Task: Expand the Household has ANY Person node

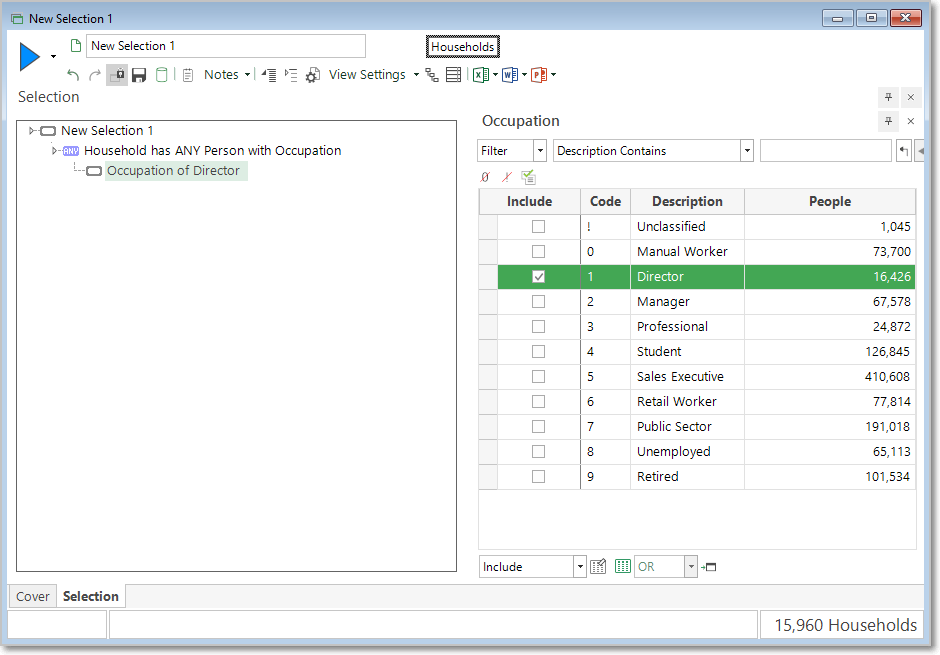Action: pyautogui.click(x=55, y=150)
